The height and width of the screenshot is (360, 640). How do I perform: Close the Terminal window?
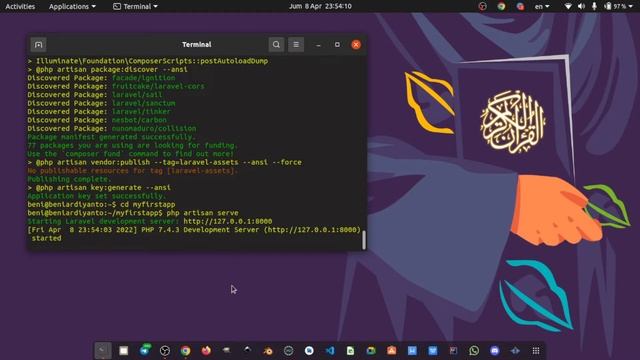(356, 44)
